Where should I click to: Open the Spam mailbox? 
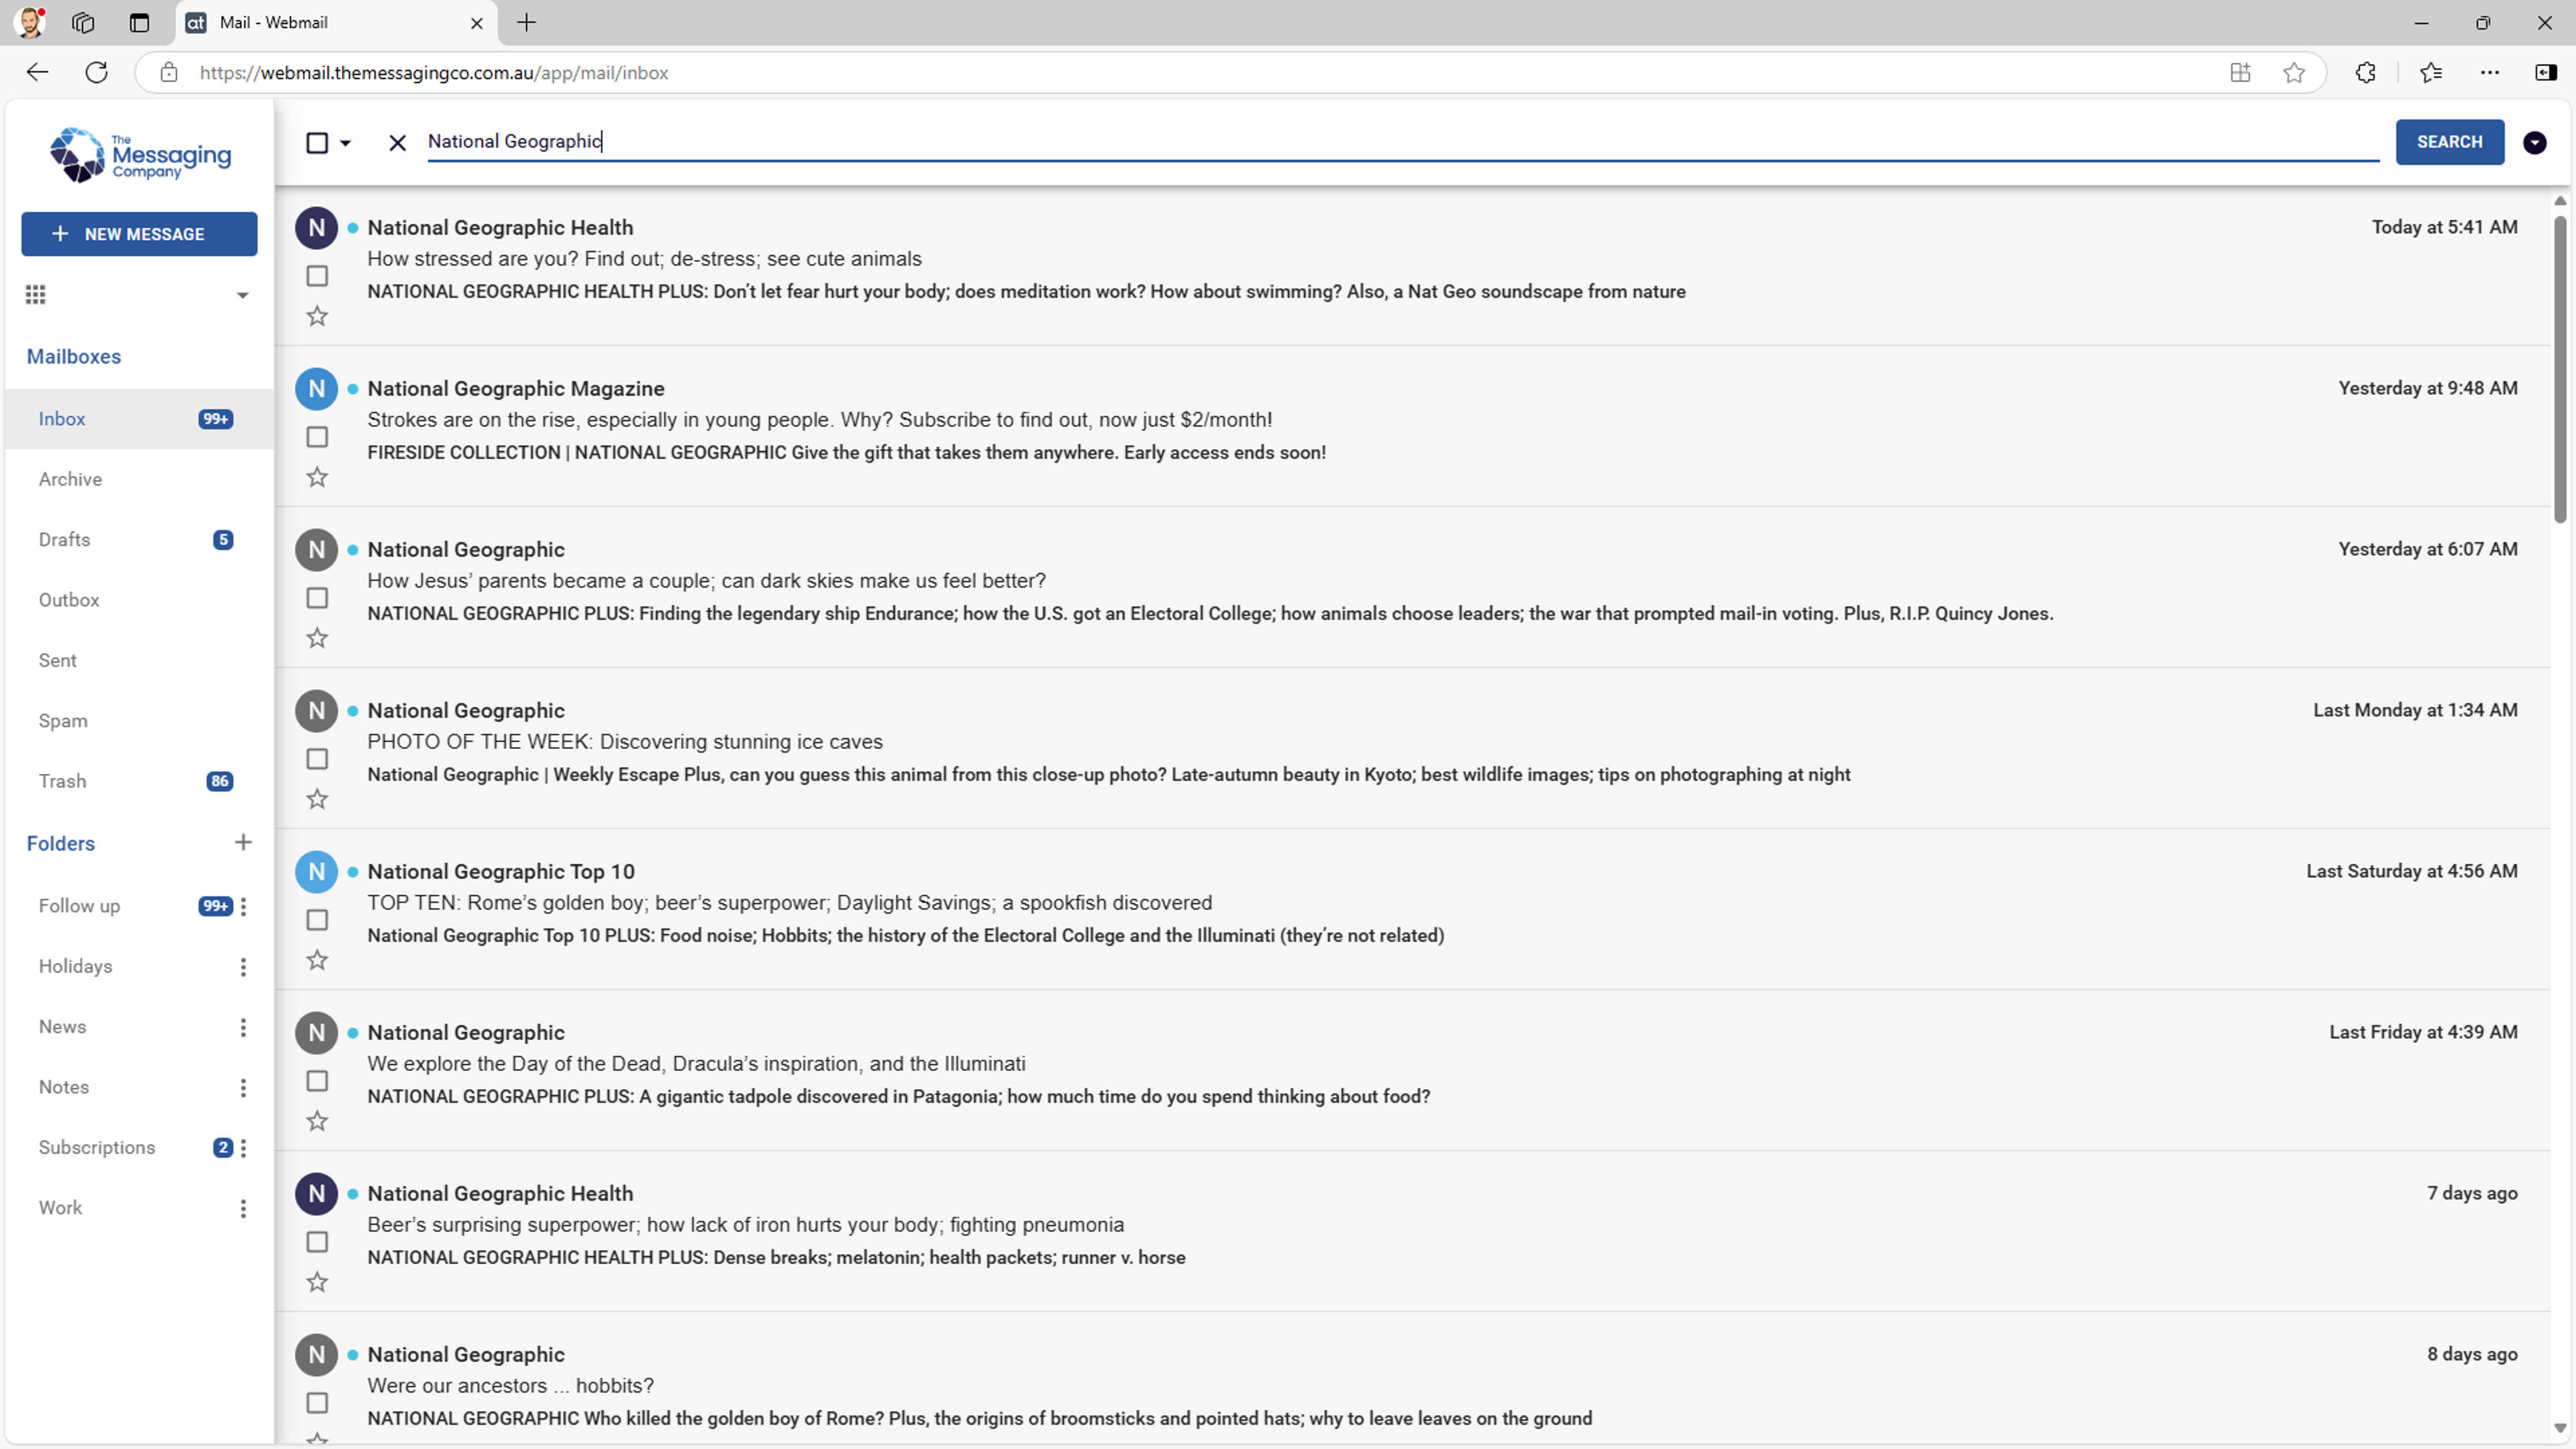click(x=139, y=721)
